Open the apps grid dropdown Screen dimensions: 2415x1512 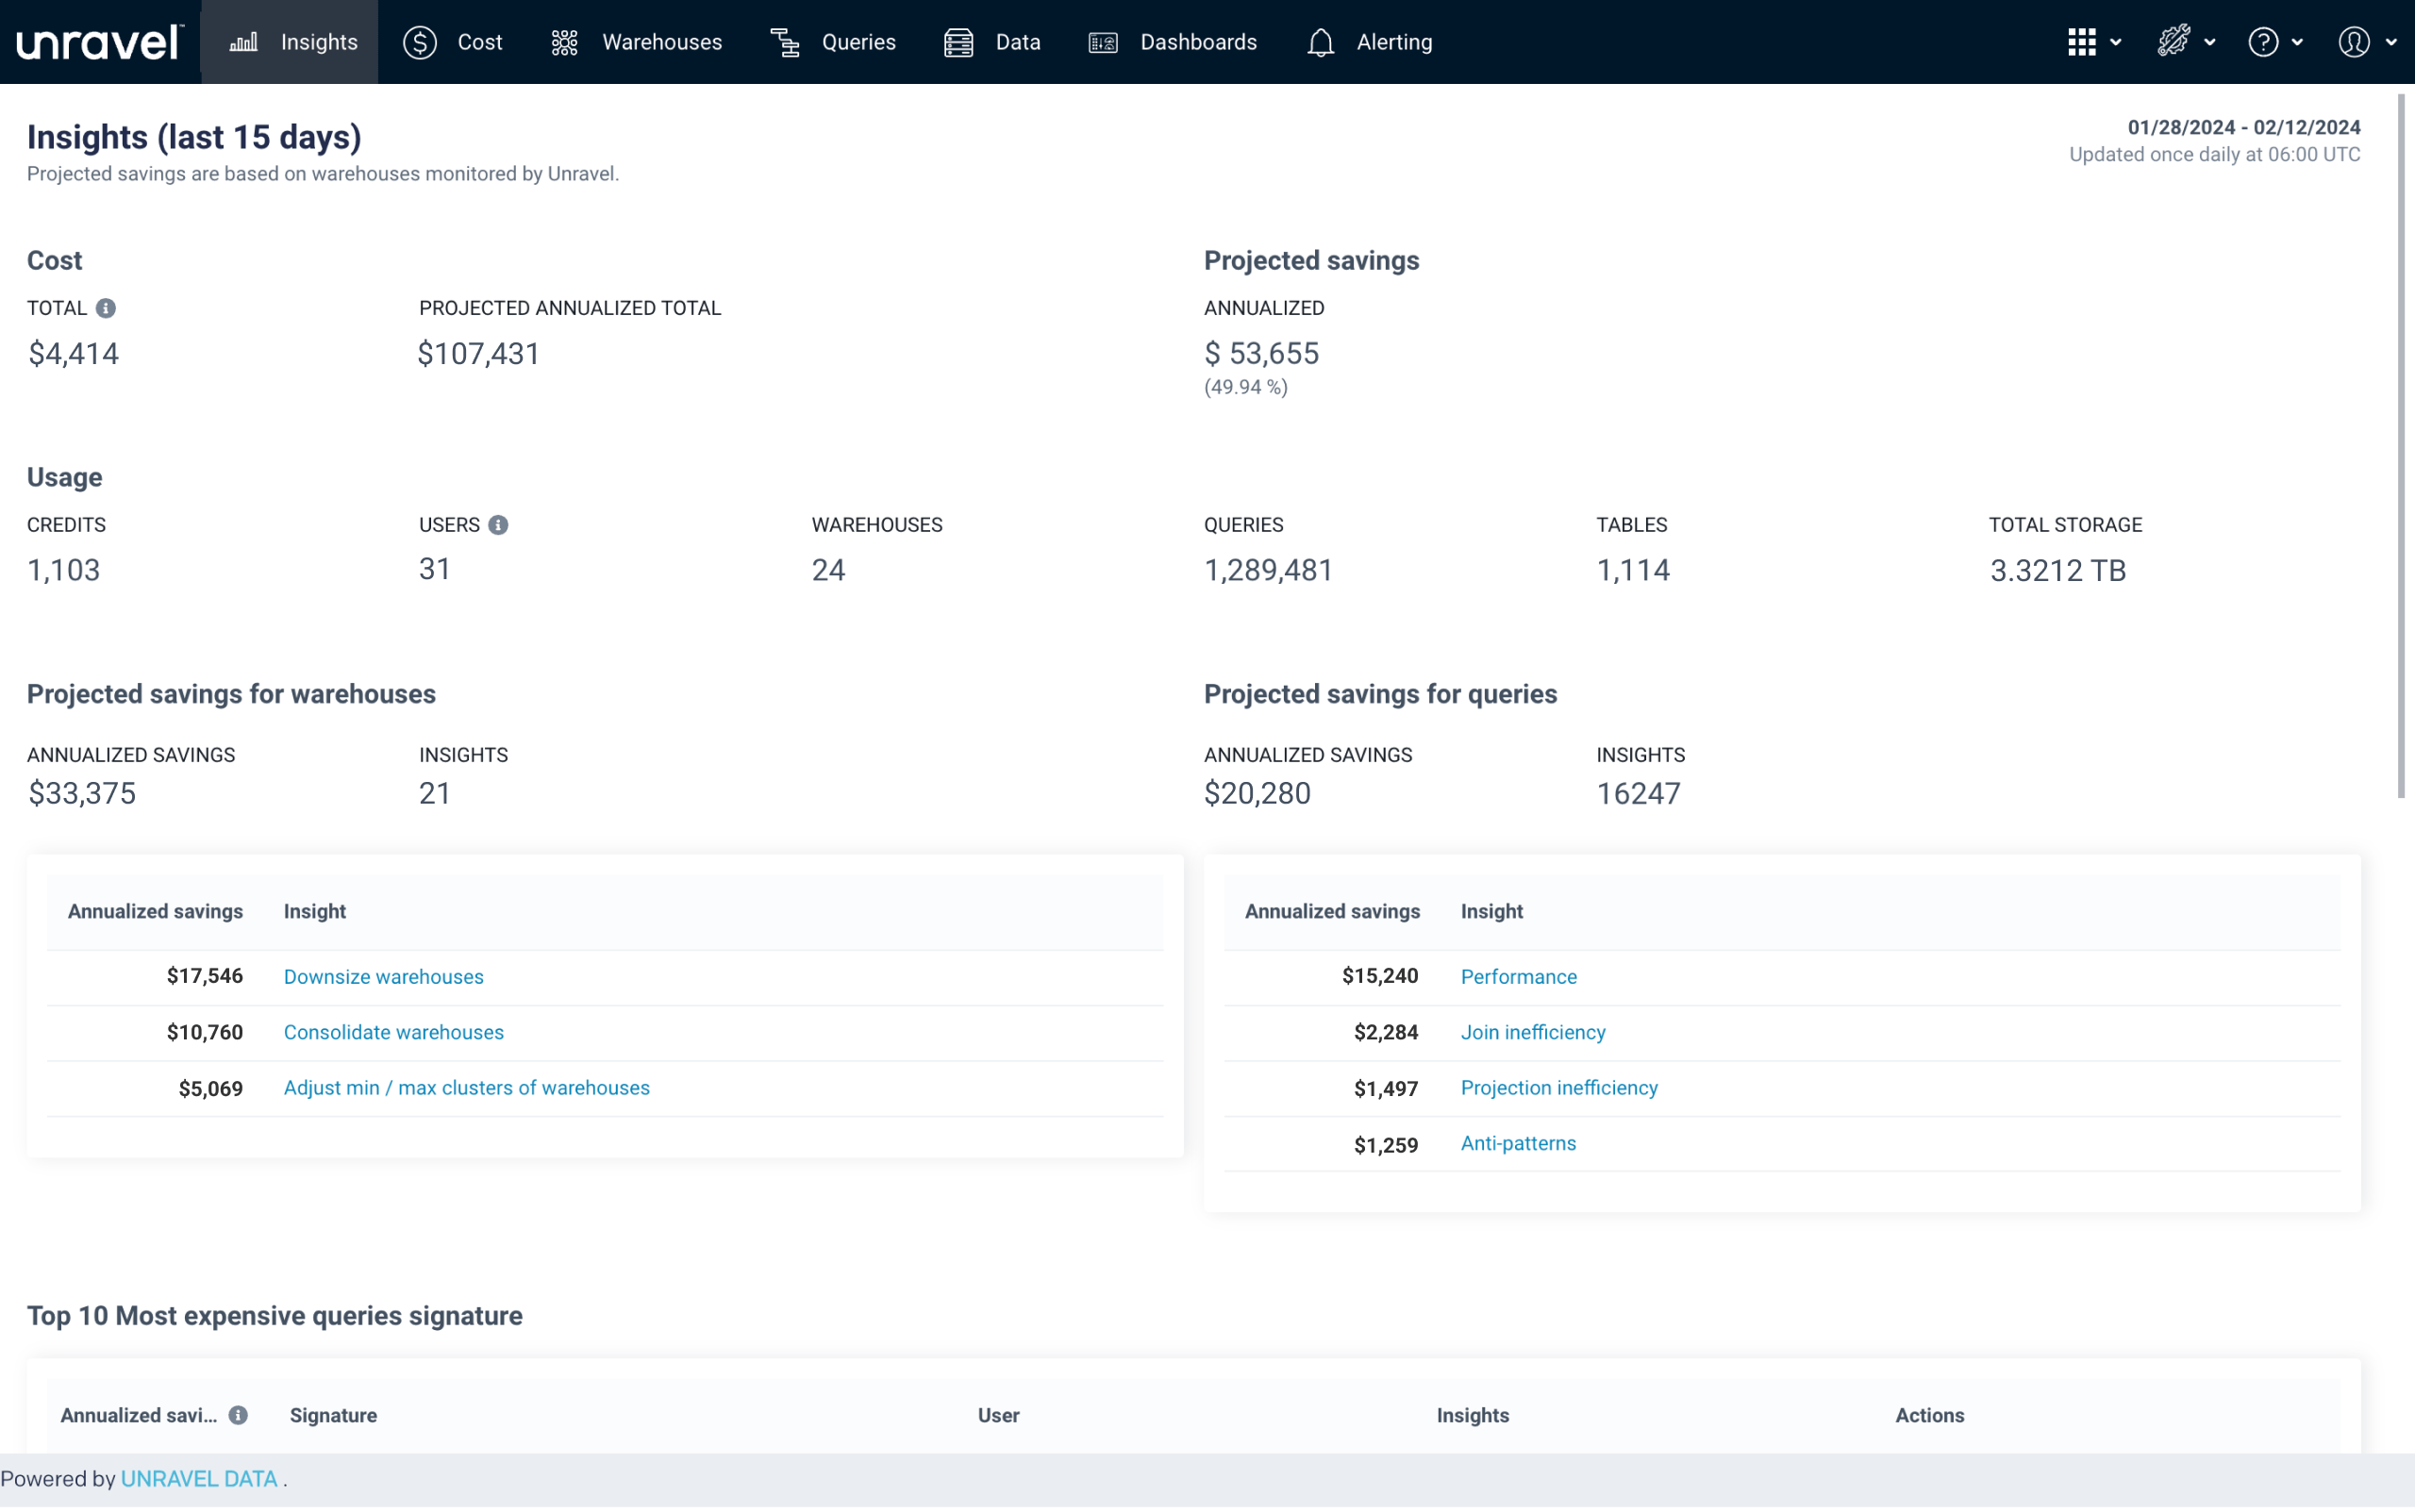point(2094,42)
